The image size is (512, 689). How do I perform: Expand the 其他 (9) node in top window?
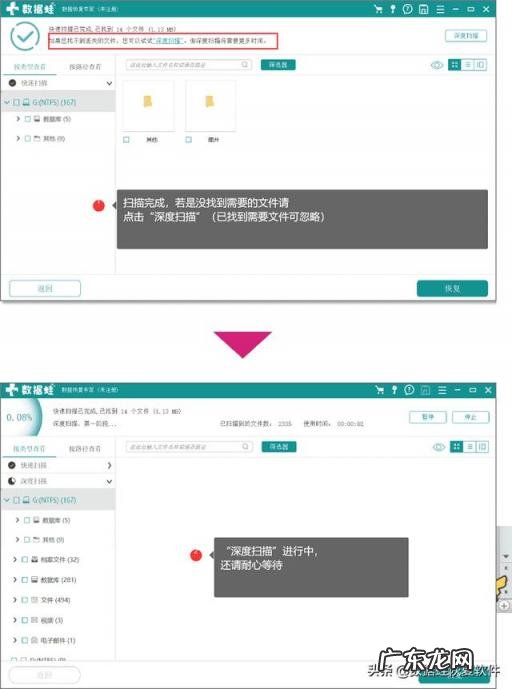(x=18, y=138)
